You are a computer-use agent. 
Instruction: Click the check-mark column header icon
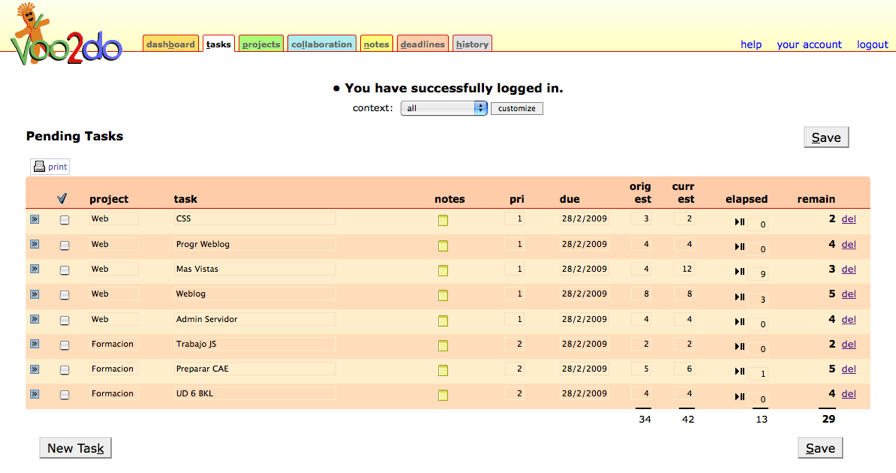click(63, 198)
